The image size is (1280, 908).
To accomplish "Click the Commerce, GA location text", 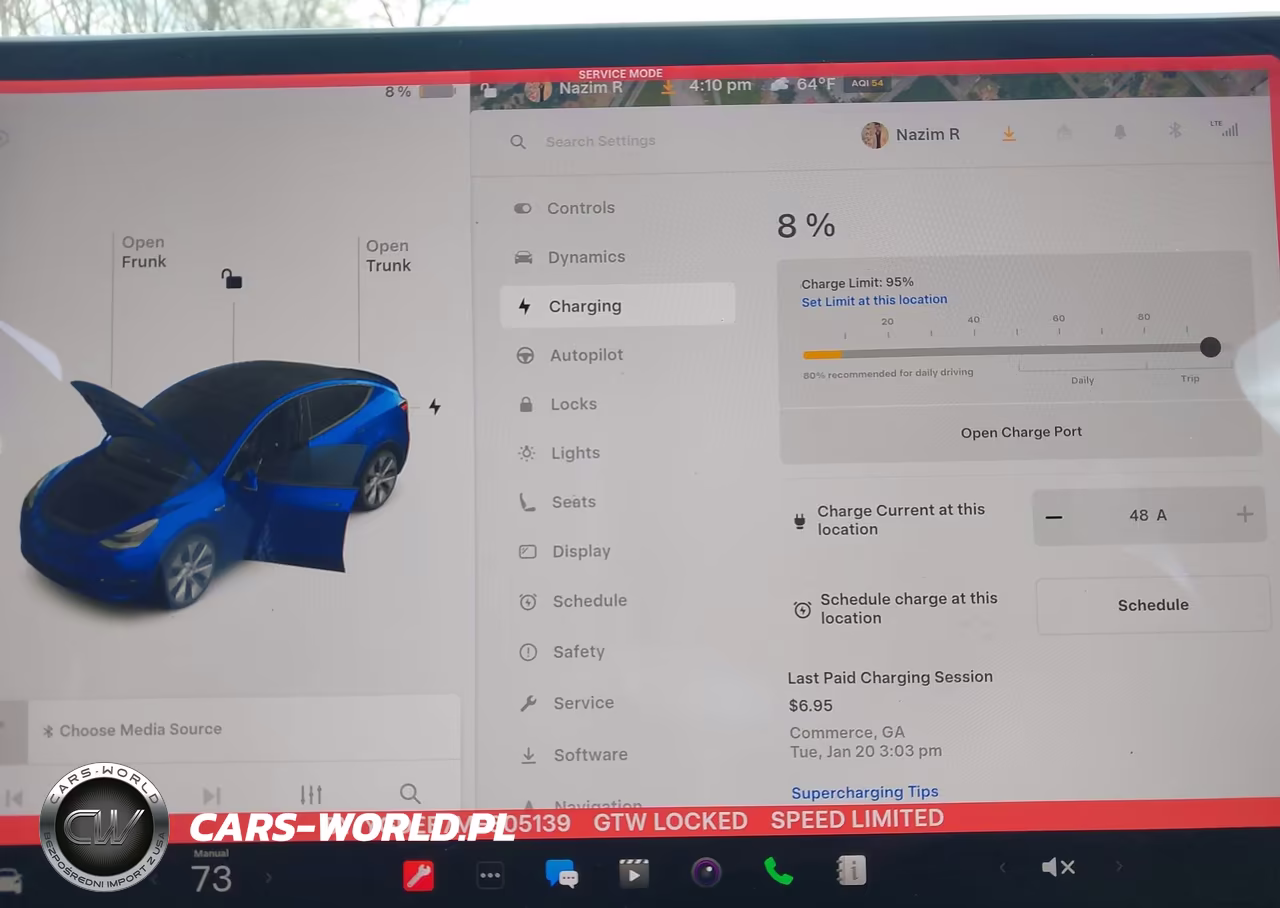I will 847,732.
